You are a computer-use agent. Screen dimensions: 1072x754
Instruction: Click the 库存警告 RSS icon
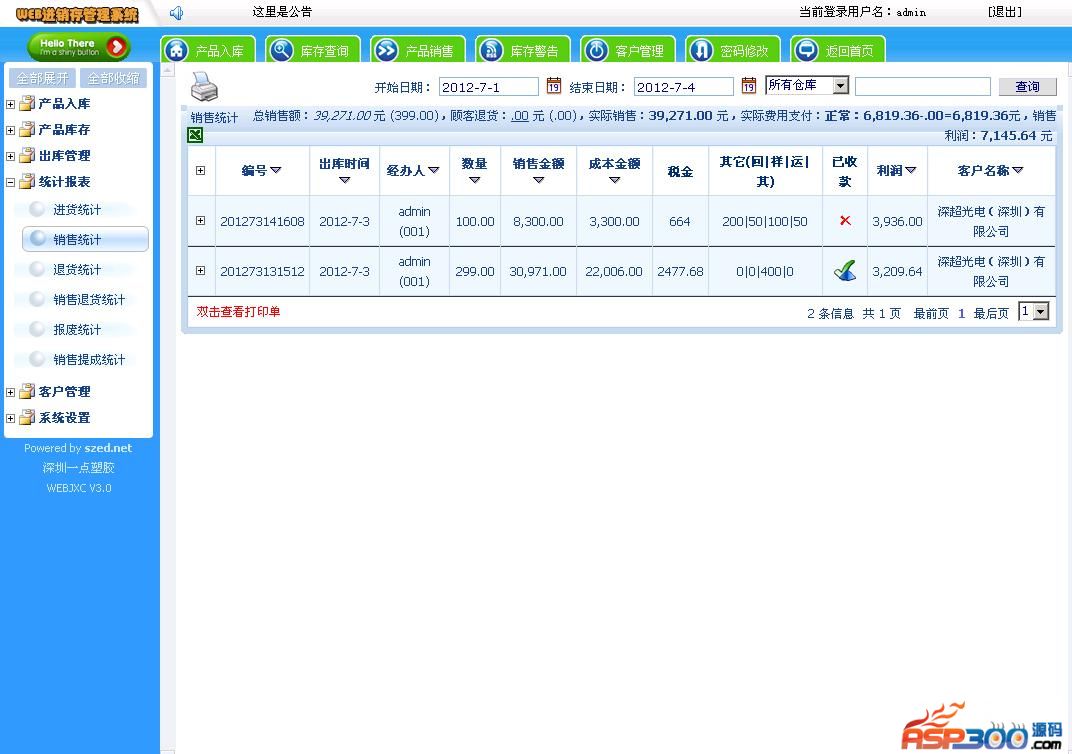(491, 50)
